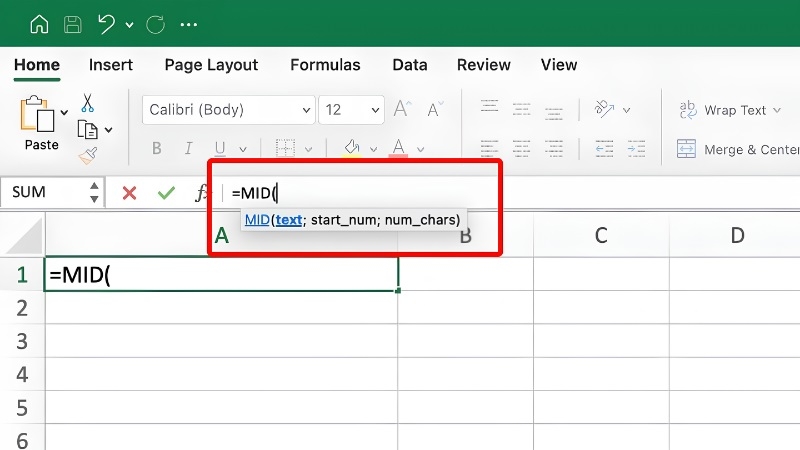The image size is (800, 450).
Task: Click the Merge & Center button
Action: click(x=738, y=149)
